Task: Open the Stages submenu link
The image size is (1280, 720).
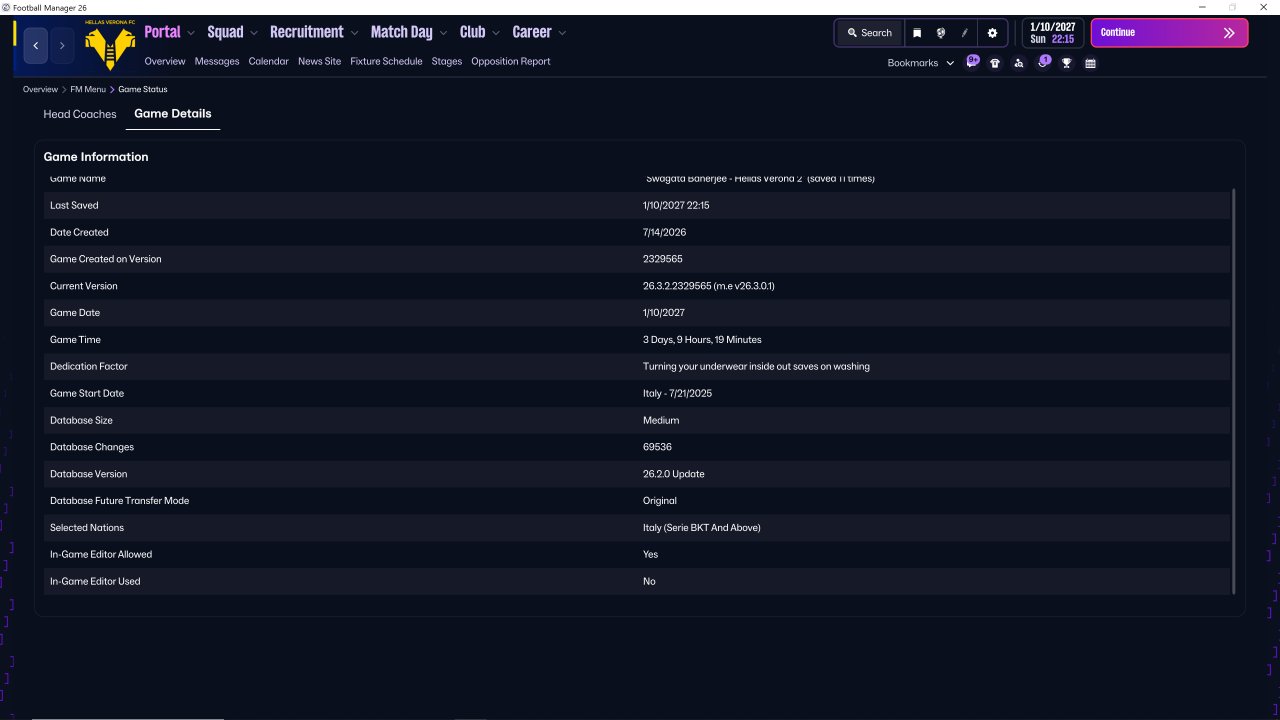Action: (447, 61)
